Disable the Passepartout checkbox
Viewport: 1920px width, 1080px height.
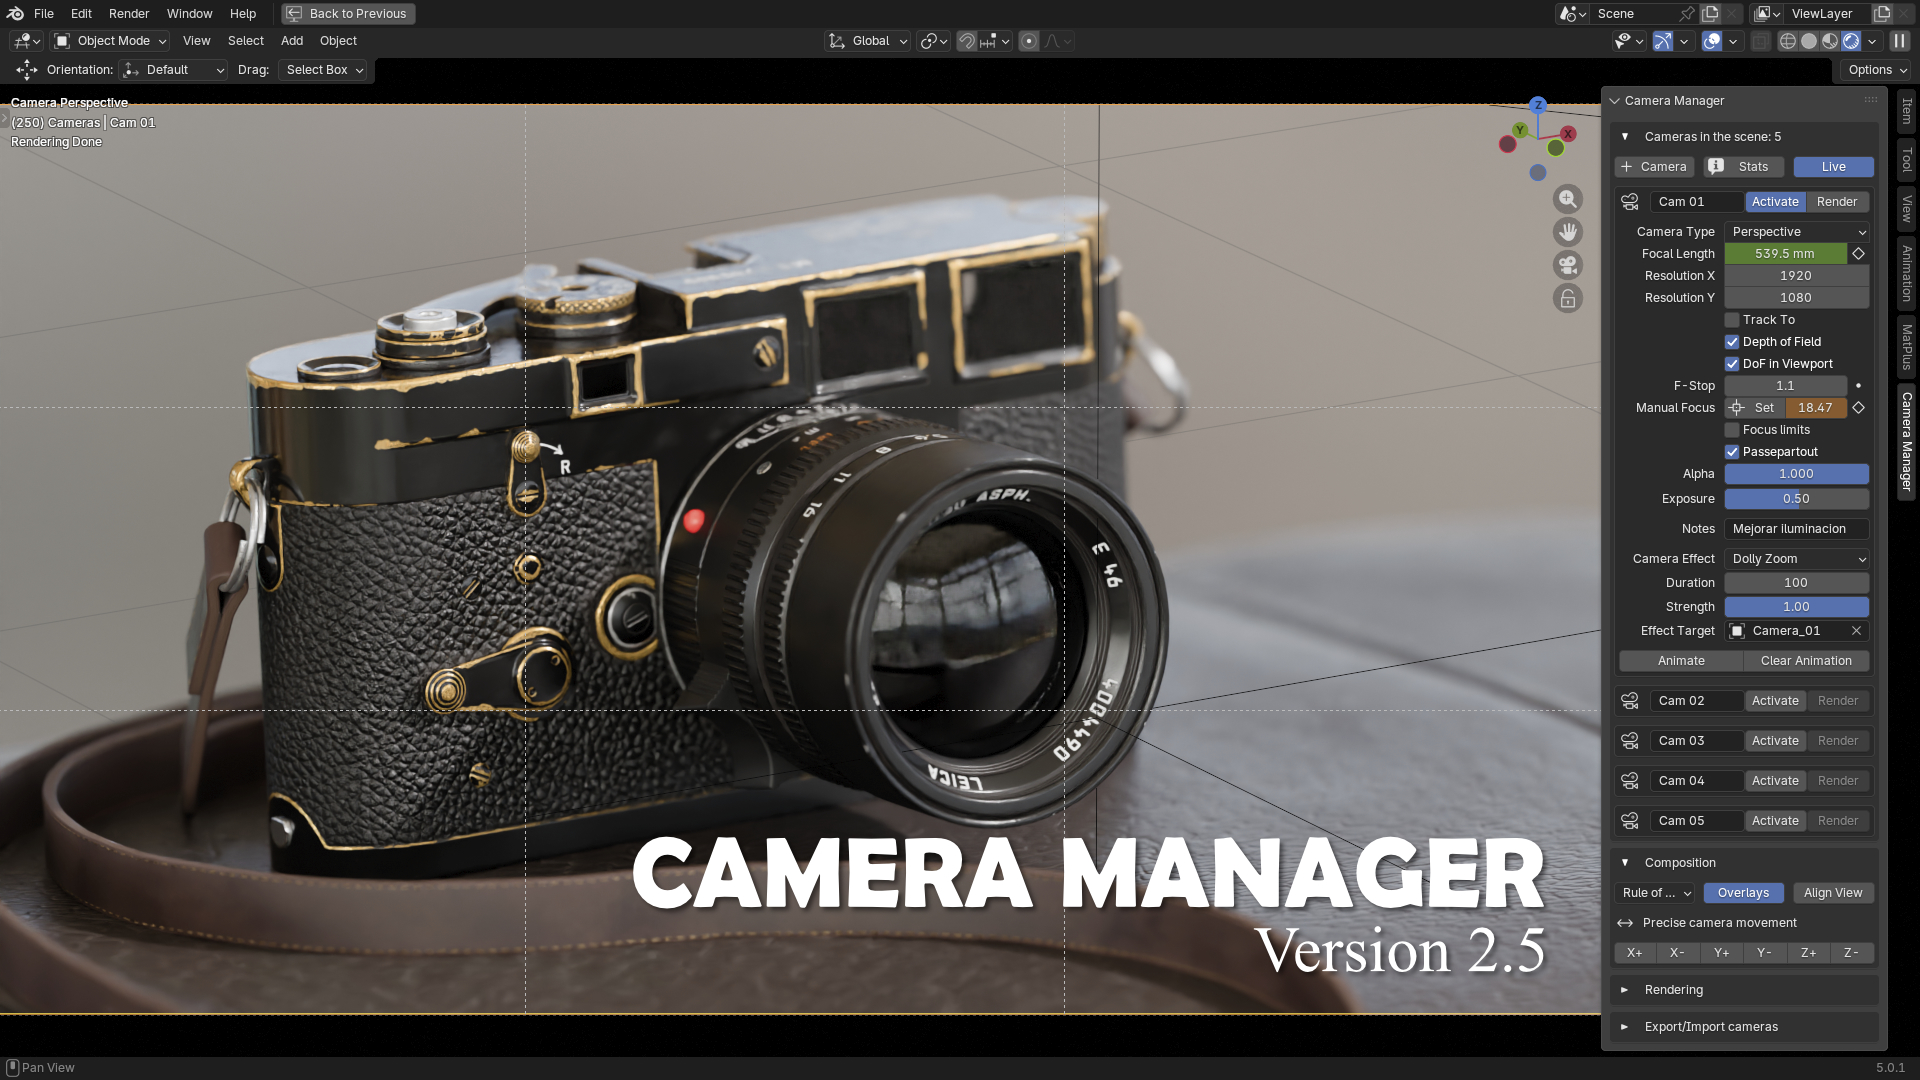[x=1732, y=452]
